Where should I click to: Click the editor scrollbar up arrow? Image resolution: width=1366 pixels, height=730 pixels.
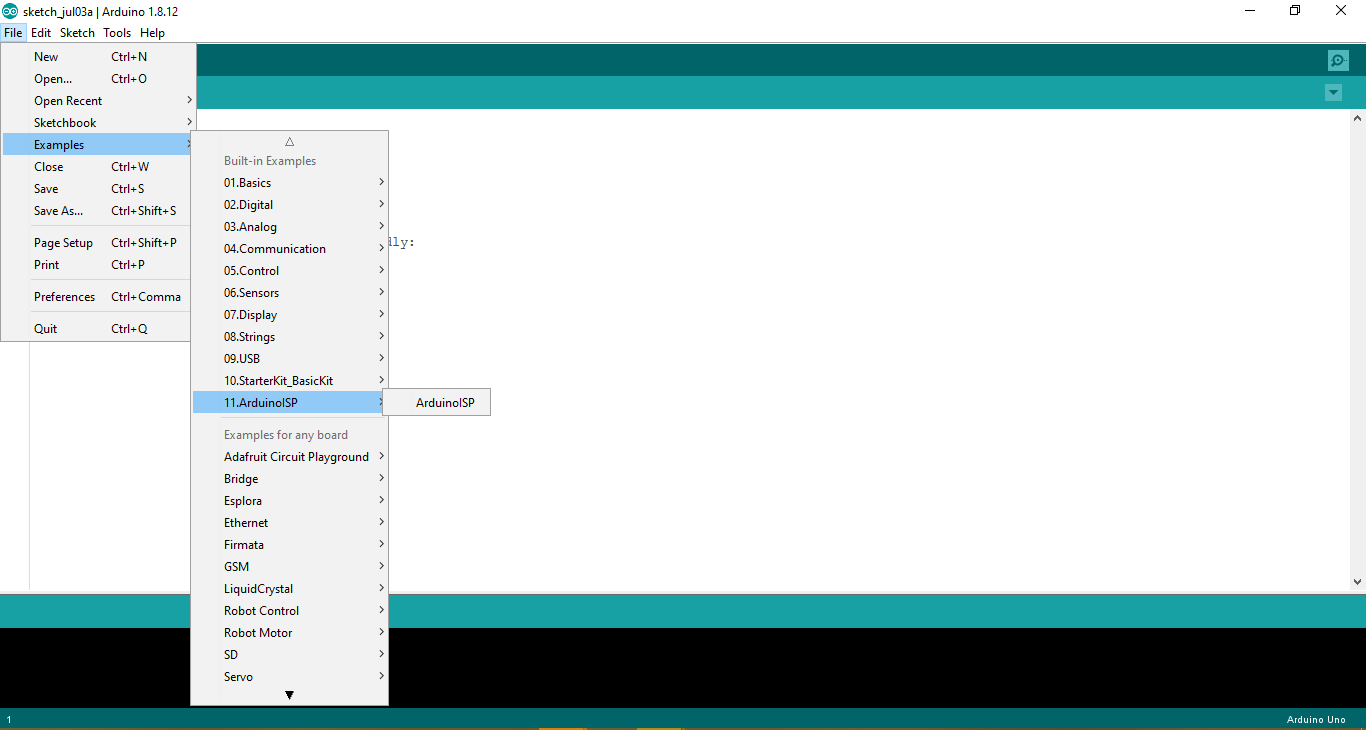coord(1357,120)
